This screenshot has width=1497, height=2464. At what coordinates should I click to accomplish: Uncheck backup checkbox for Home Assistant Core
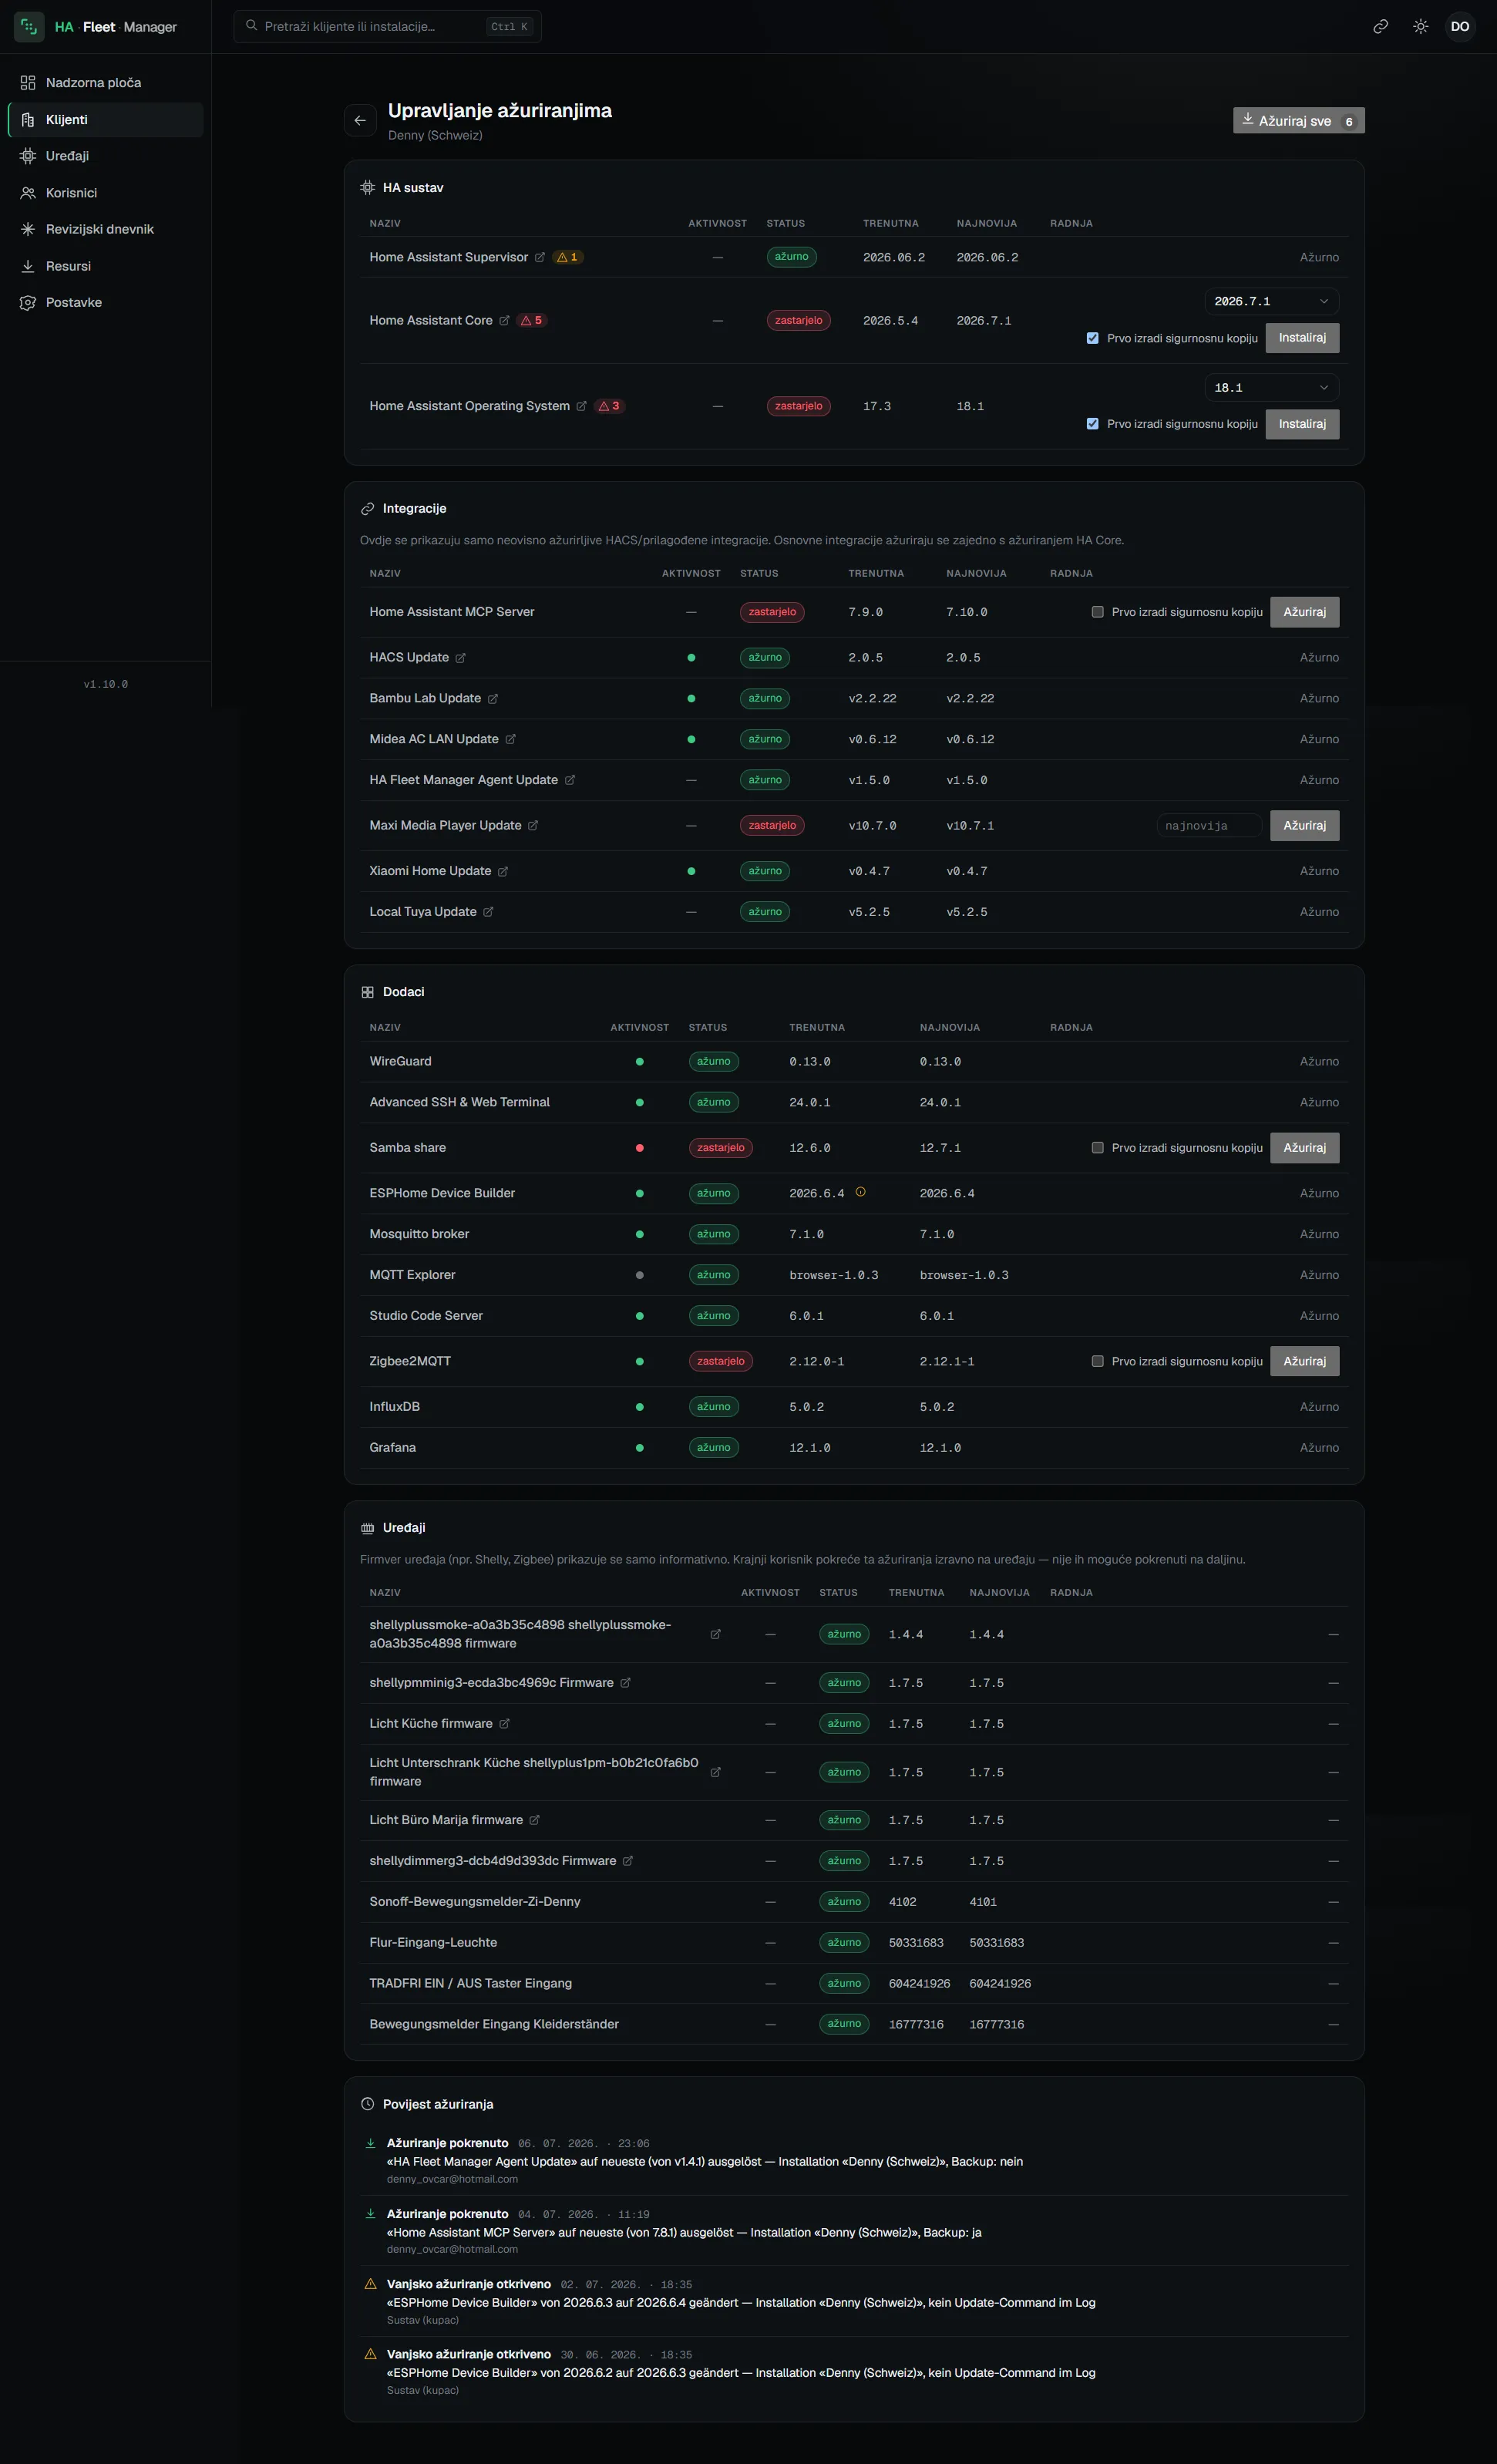tap(1092, 338)
